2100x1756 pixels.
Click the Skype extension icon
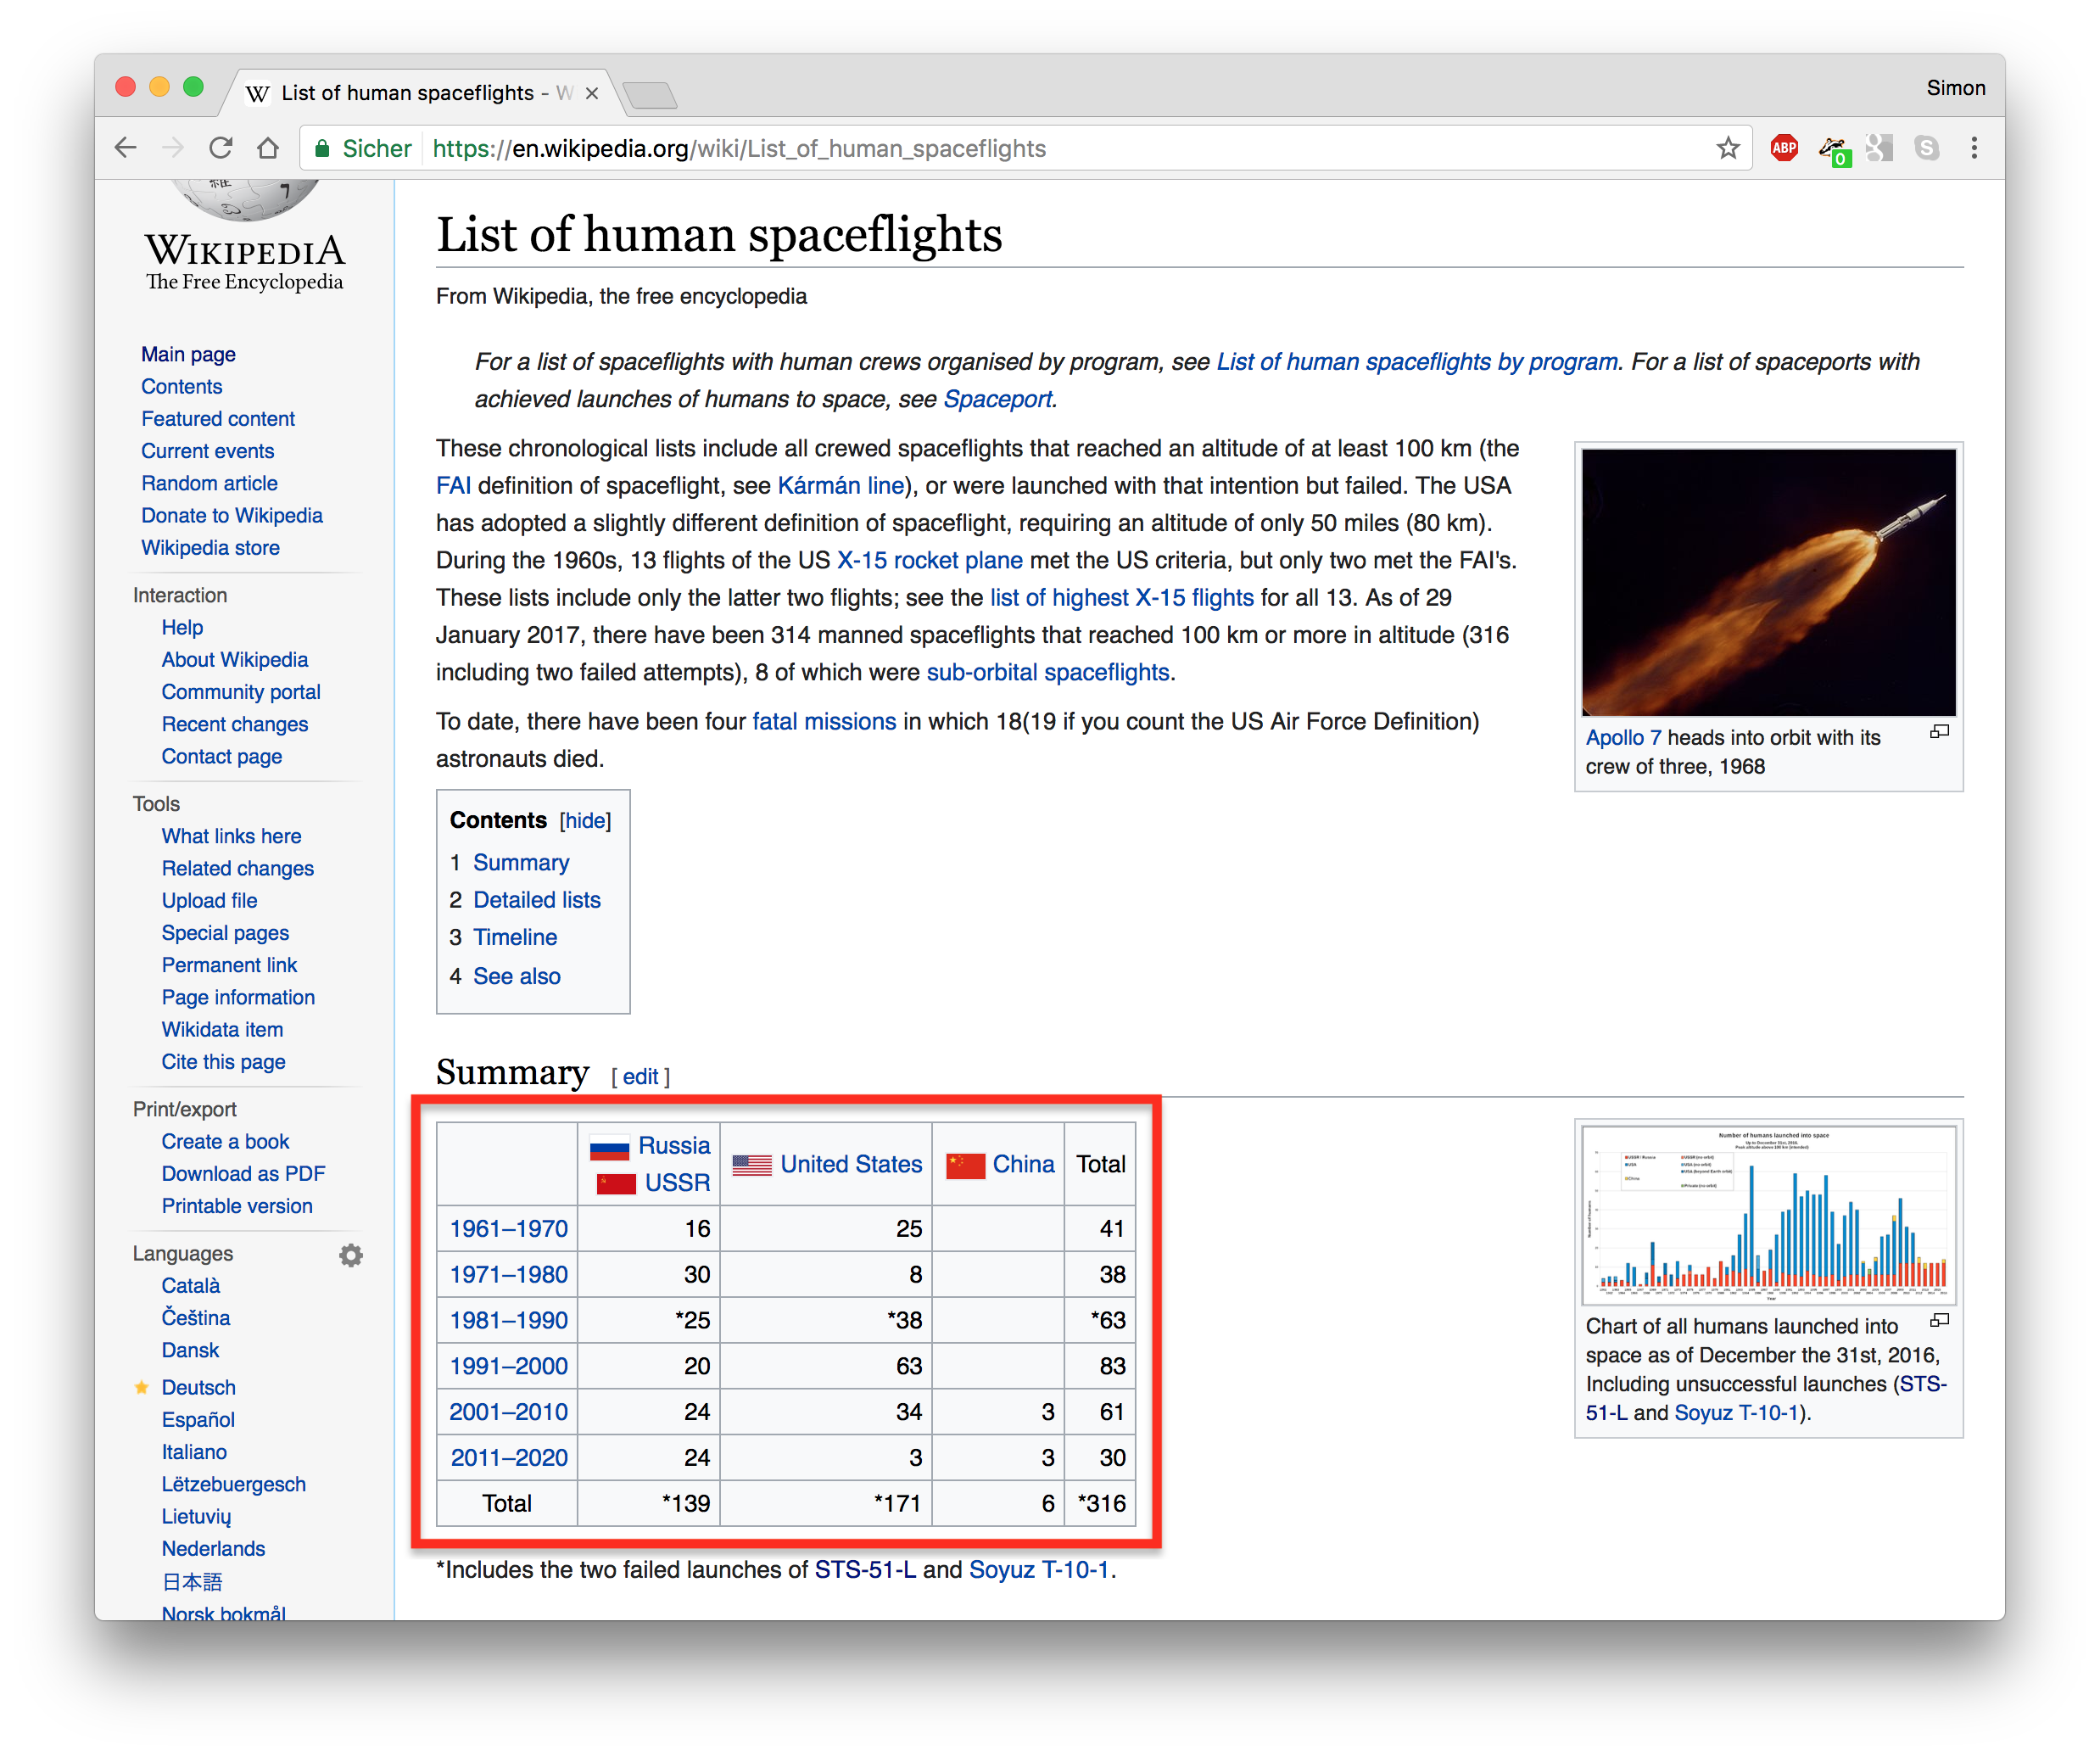tap(1926, 148)
